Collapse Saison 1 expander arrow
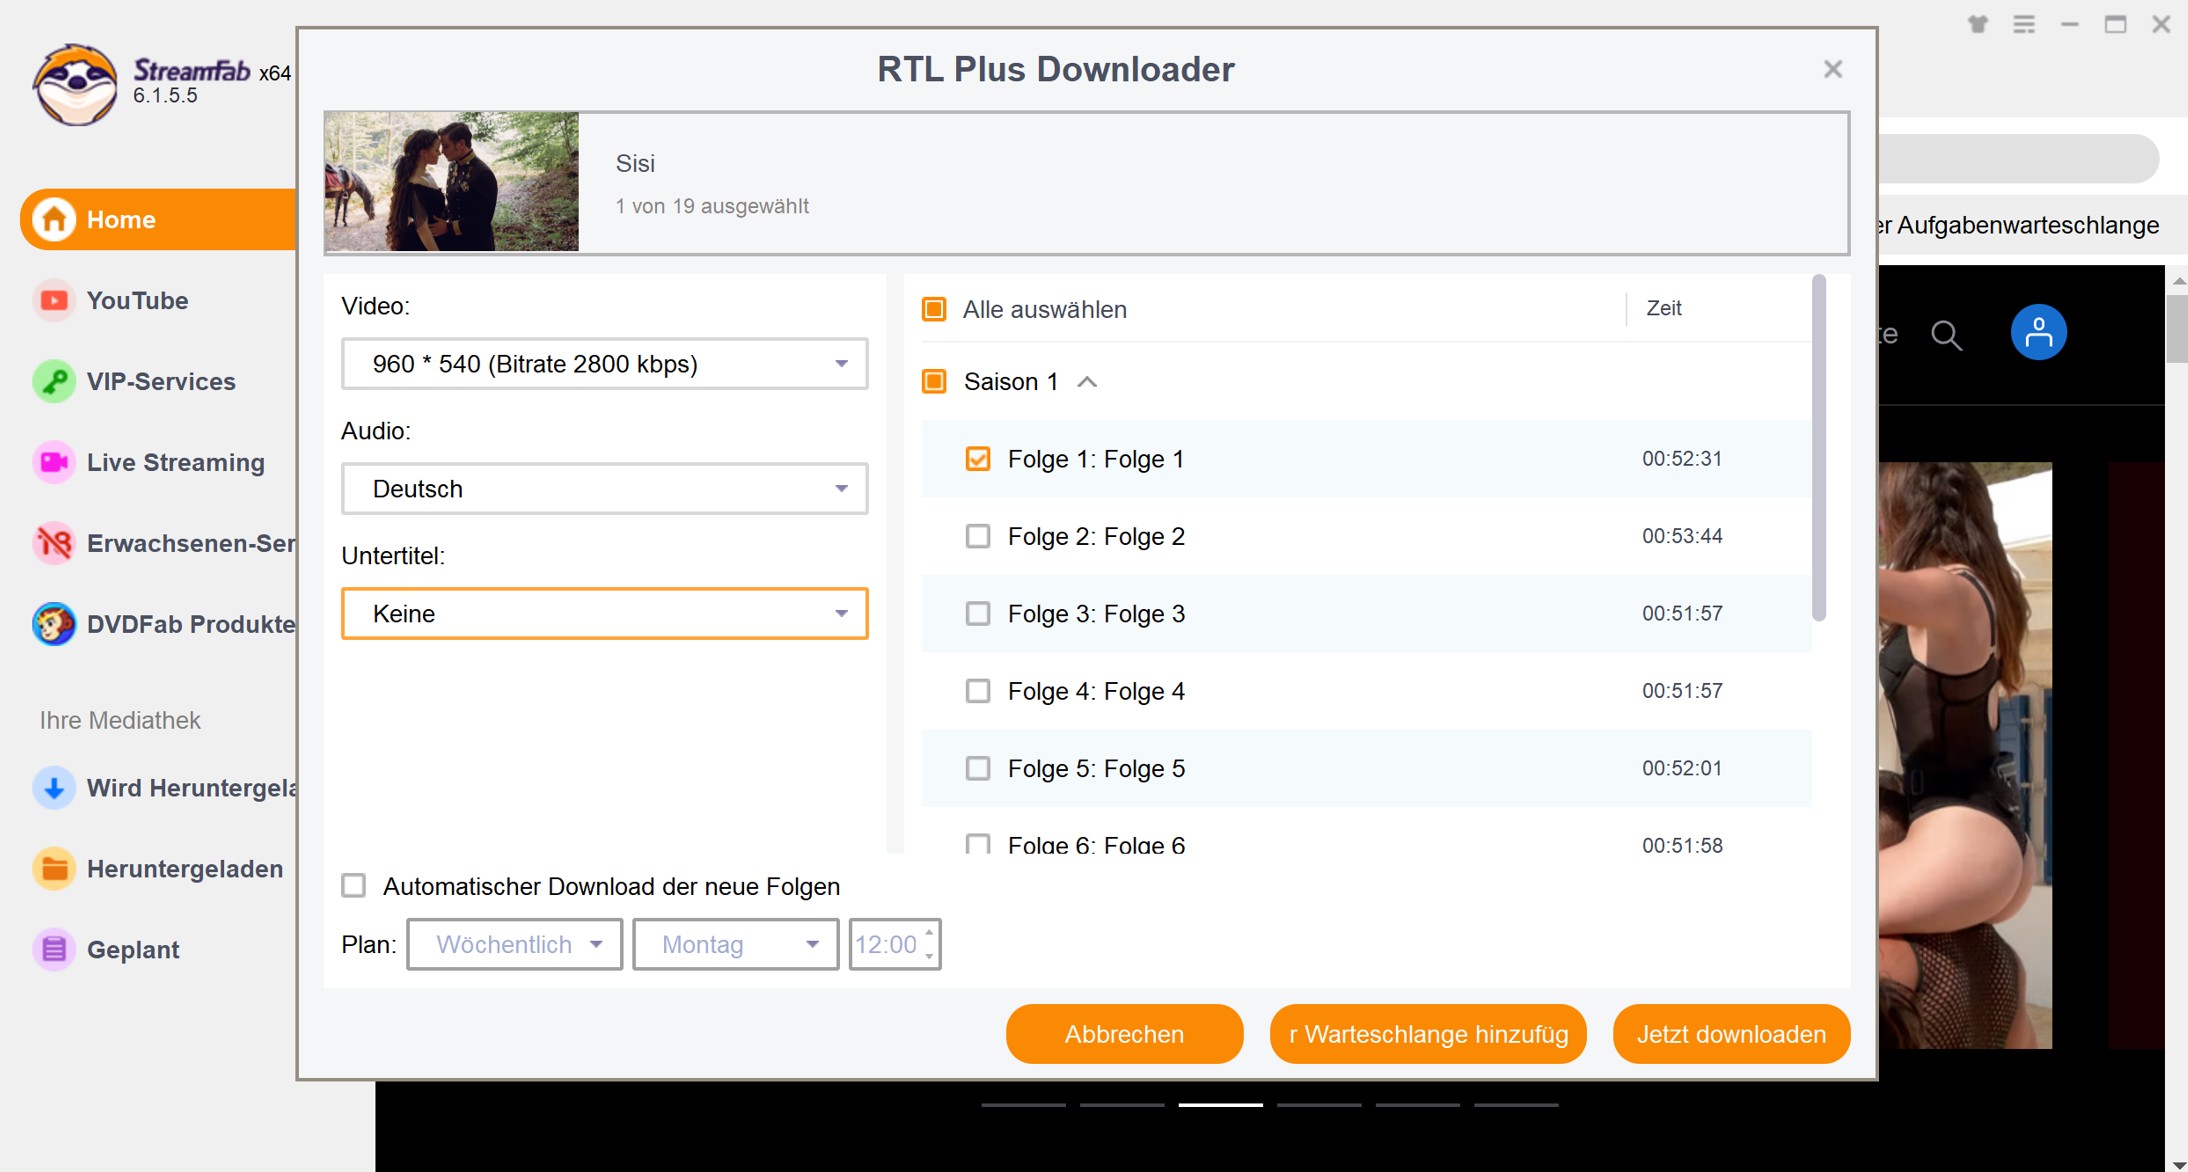2188x1172 pixels. (x=1087, y=382)
